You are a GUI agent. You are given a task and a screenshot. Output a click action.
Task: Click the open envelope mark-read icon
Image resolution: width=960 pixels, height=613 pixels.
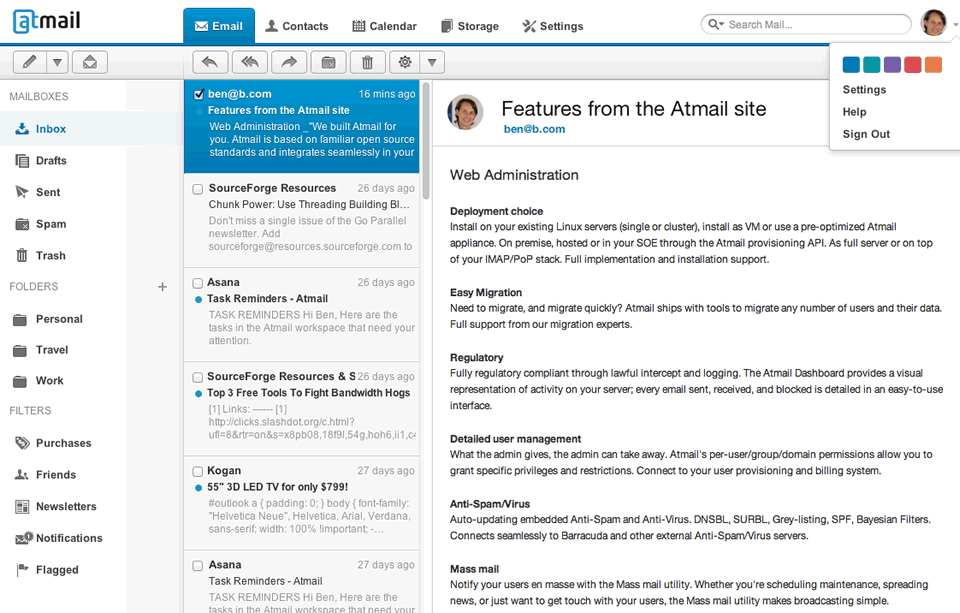pyautogui.click(x=90, y=62)
